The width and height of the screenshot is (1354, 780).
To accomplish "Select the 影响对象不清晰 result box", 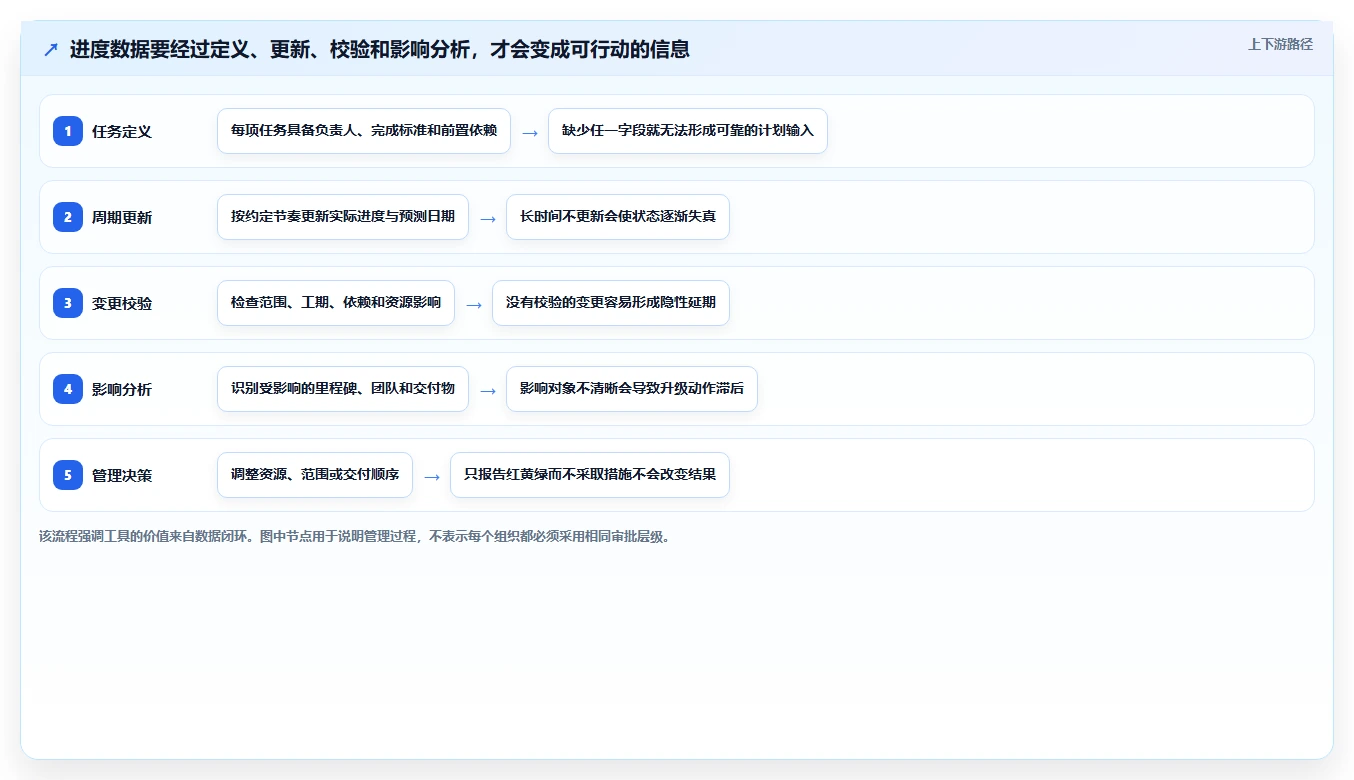I will 632,389.
